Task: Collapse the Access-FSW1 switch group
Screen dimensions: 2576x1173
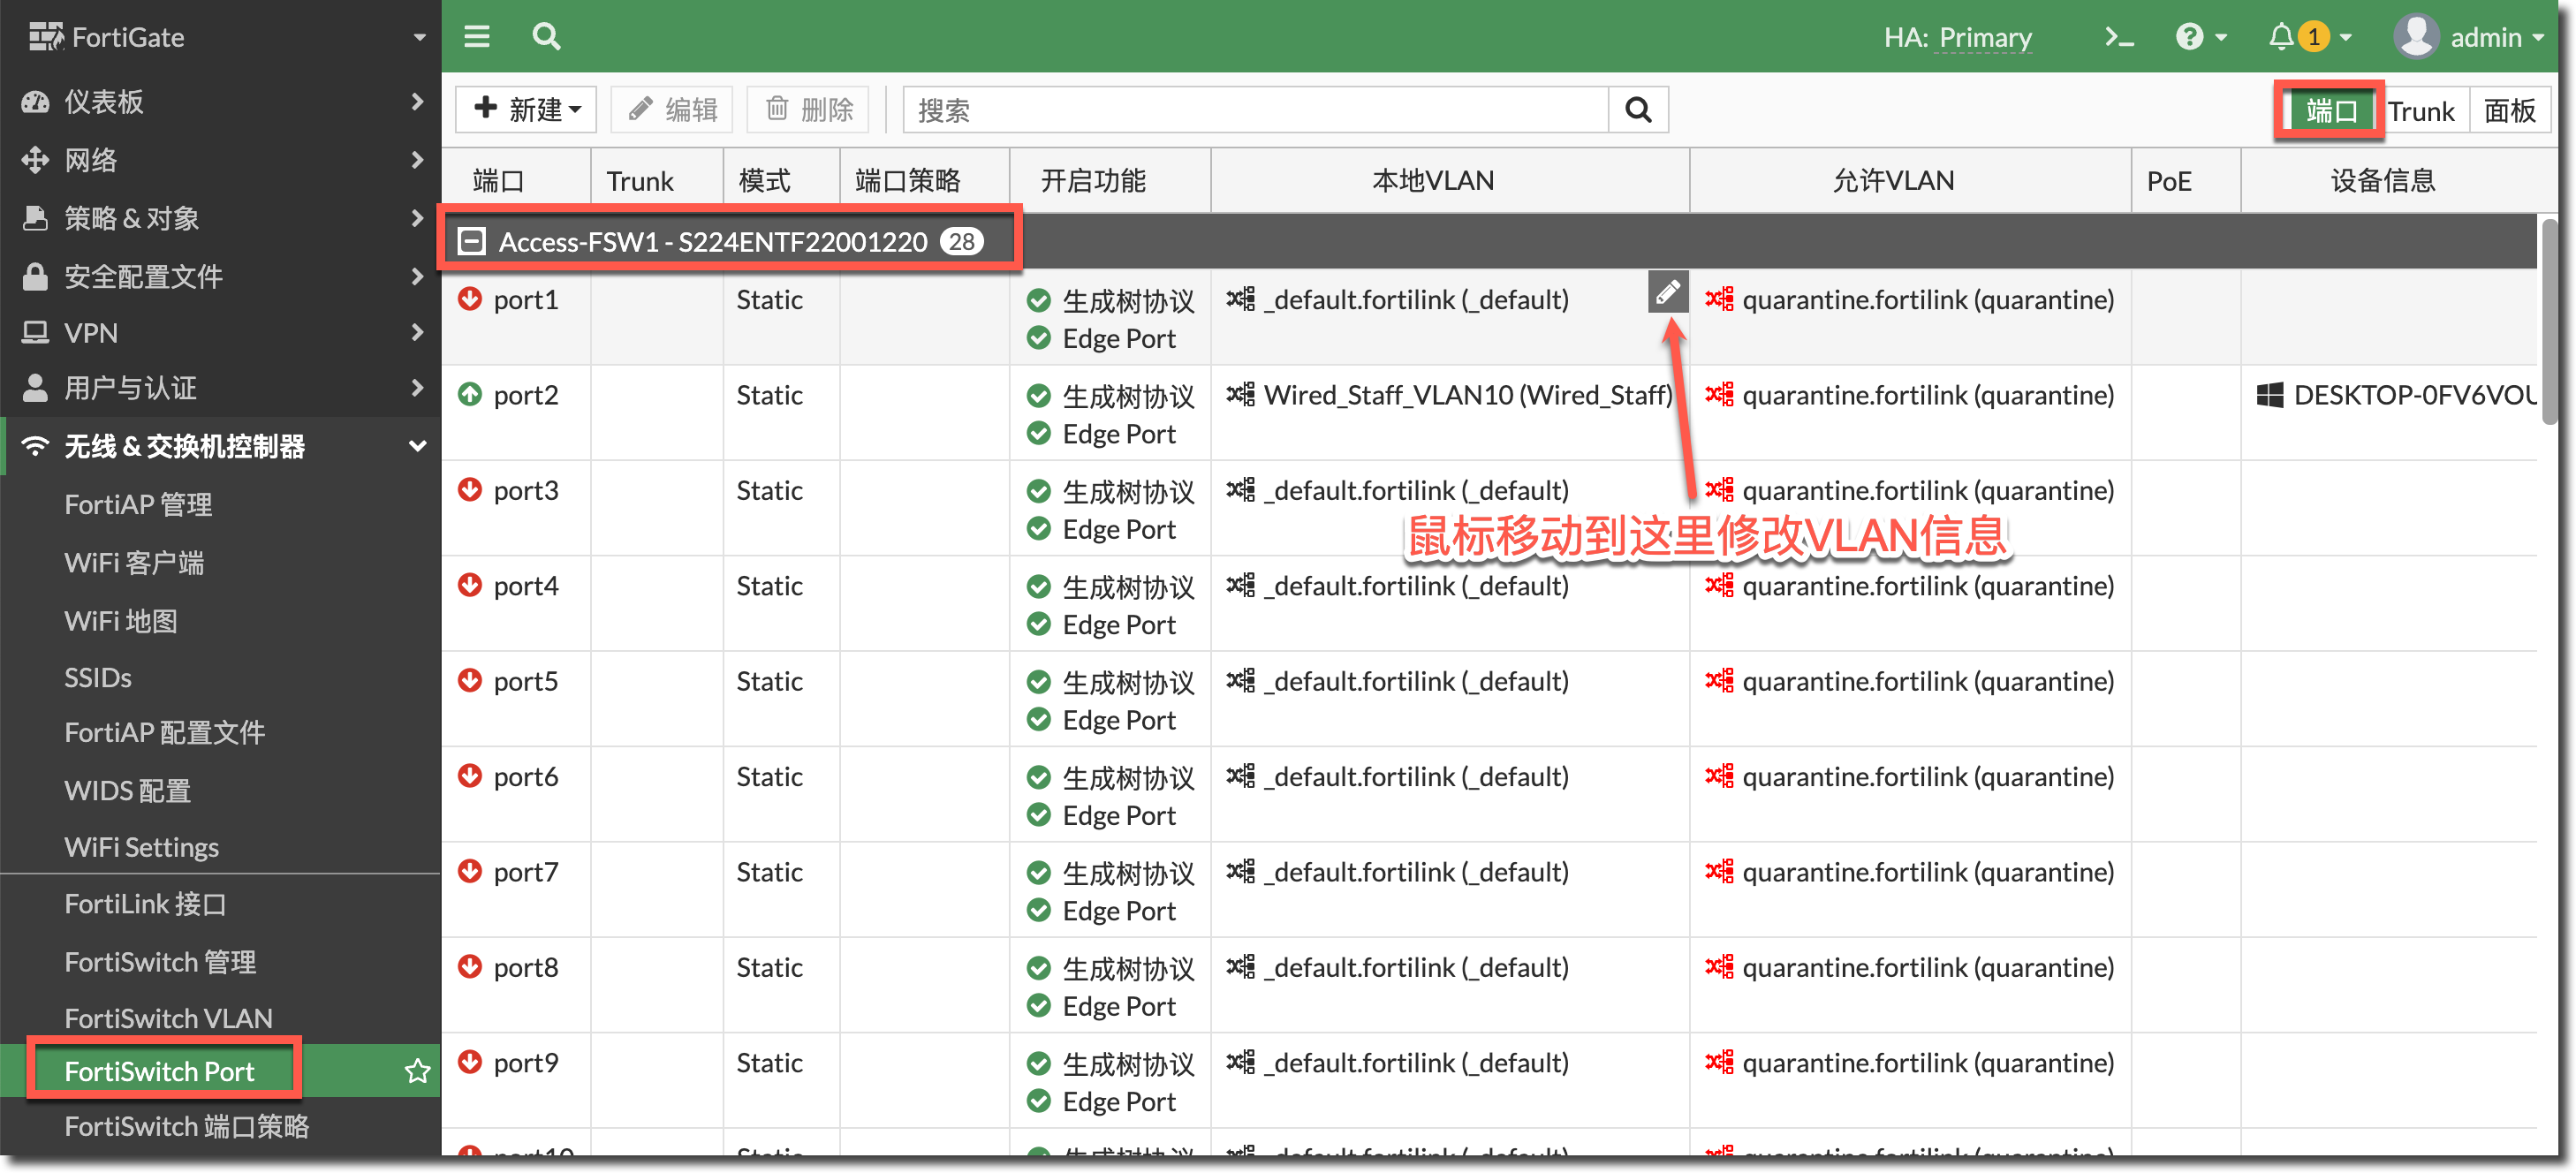Action: (471, 241)
